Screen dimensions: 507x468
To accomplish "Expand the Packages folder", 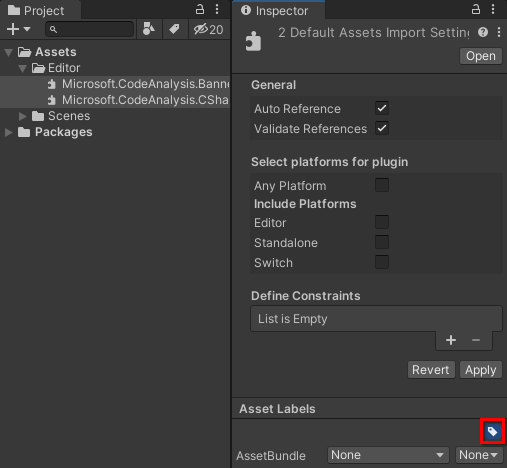I will pos(9,132).
